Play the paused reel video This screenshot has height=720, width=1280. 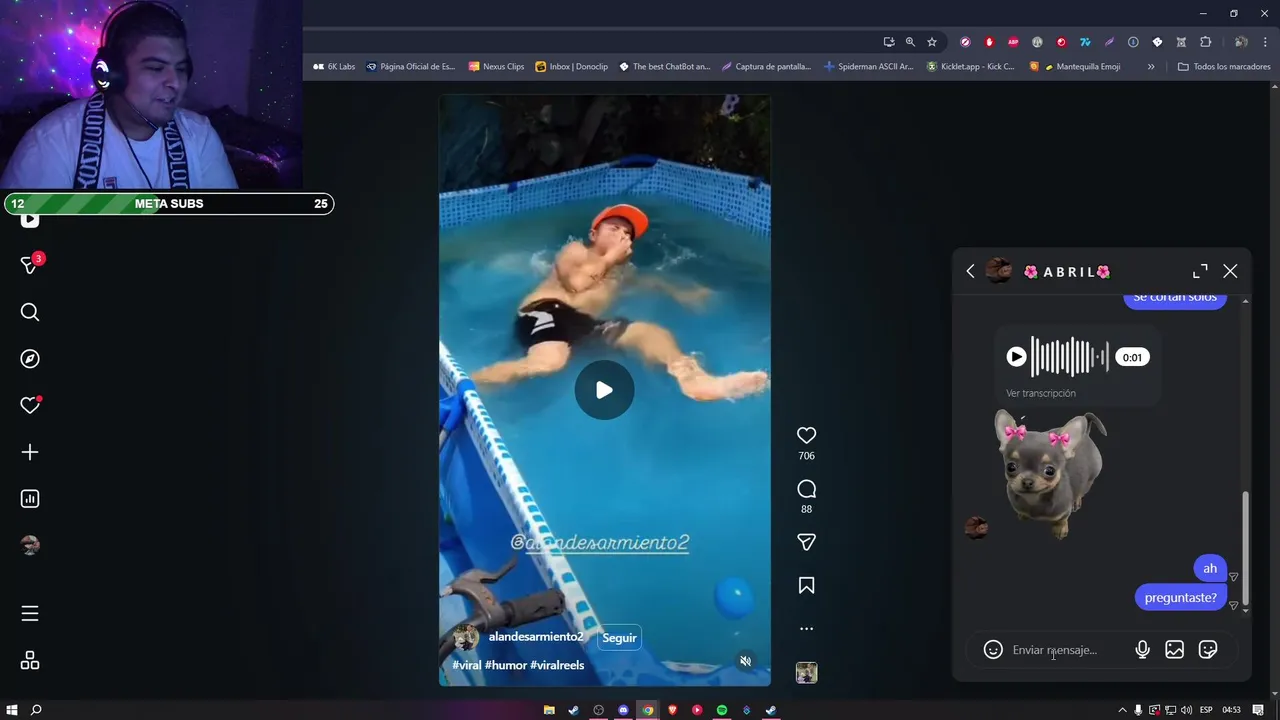click(604, 390)
